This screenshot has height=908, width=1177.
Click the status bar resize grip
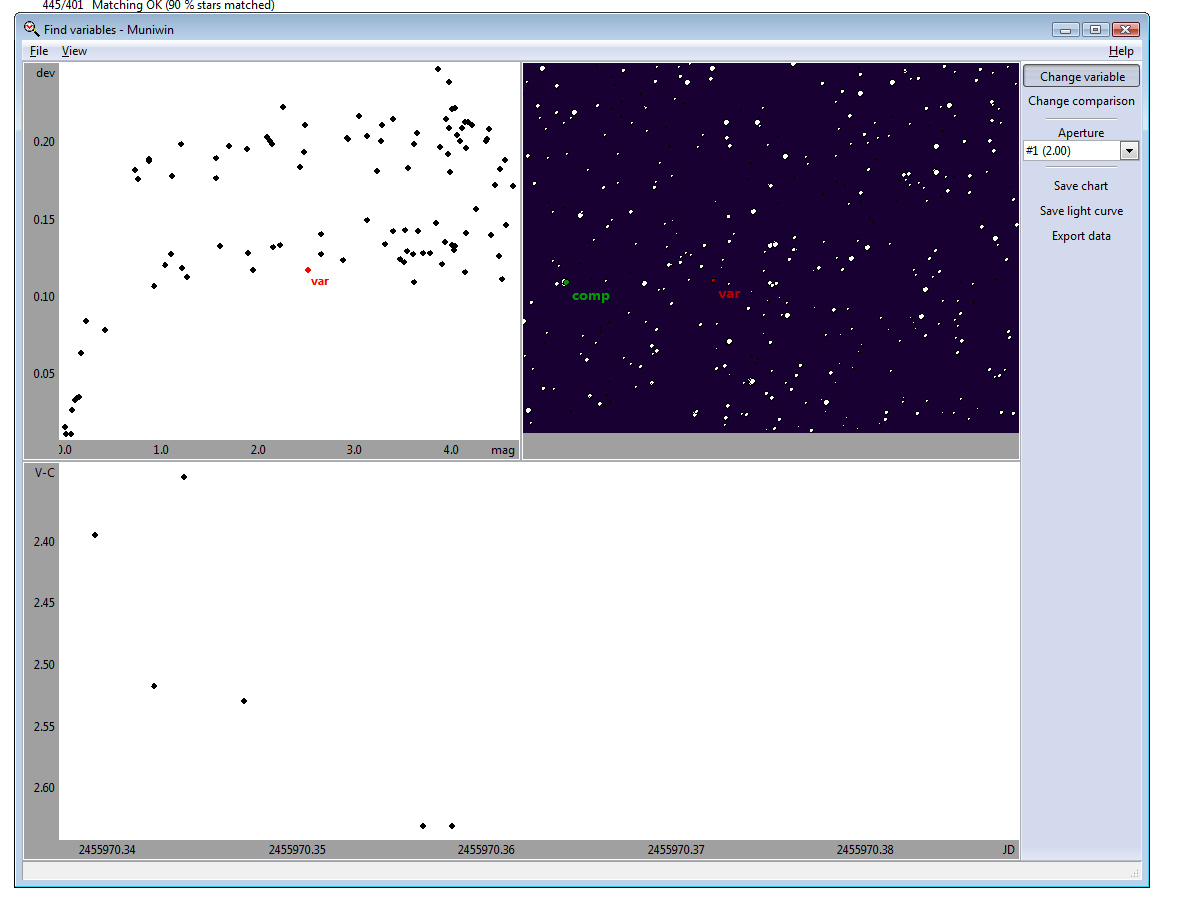[x=1134, y=873]
